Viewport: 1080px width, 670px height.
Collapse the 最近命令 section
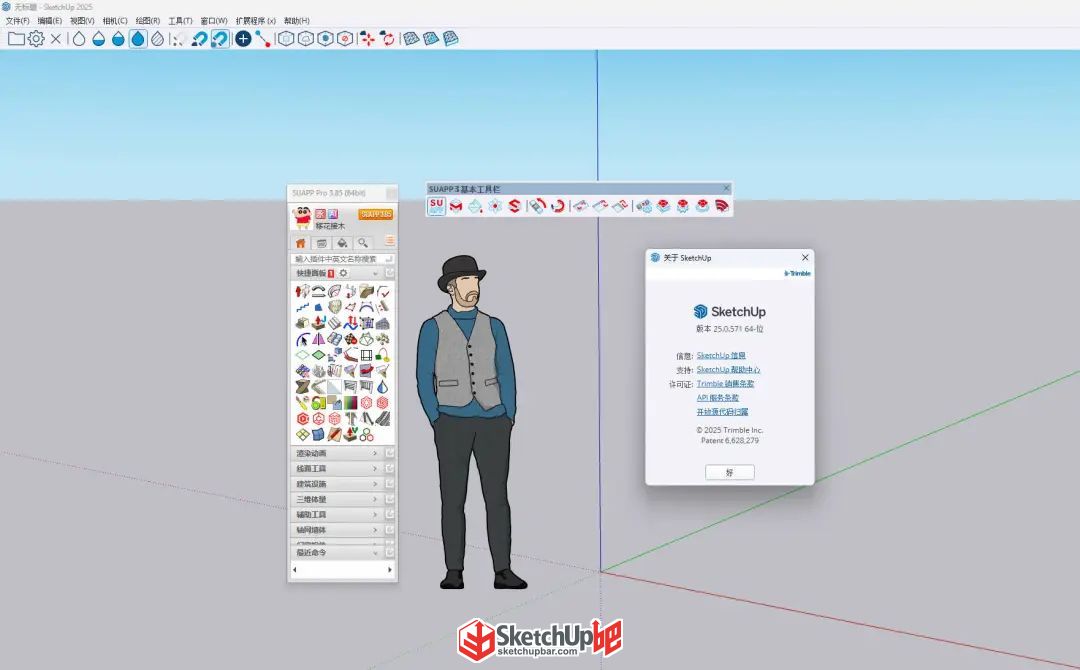click(x=336, y=552)
